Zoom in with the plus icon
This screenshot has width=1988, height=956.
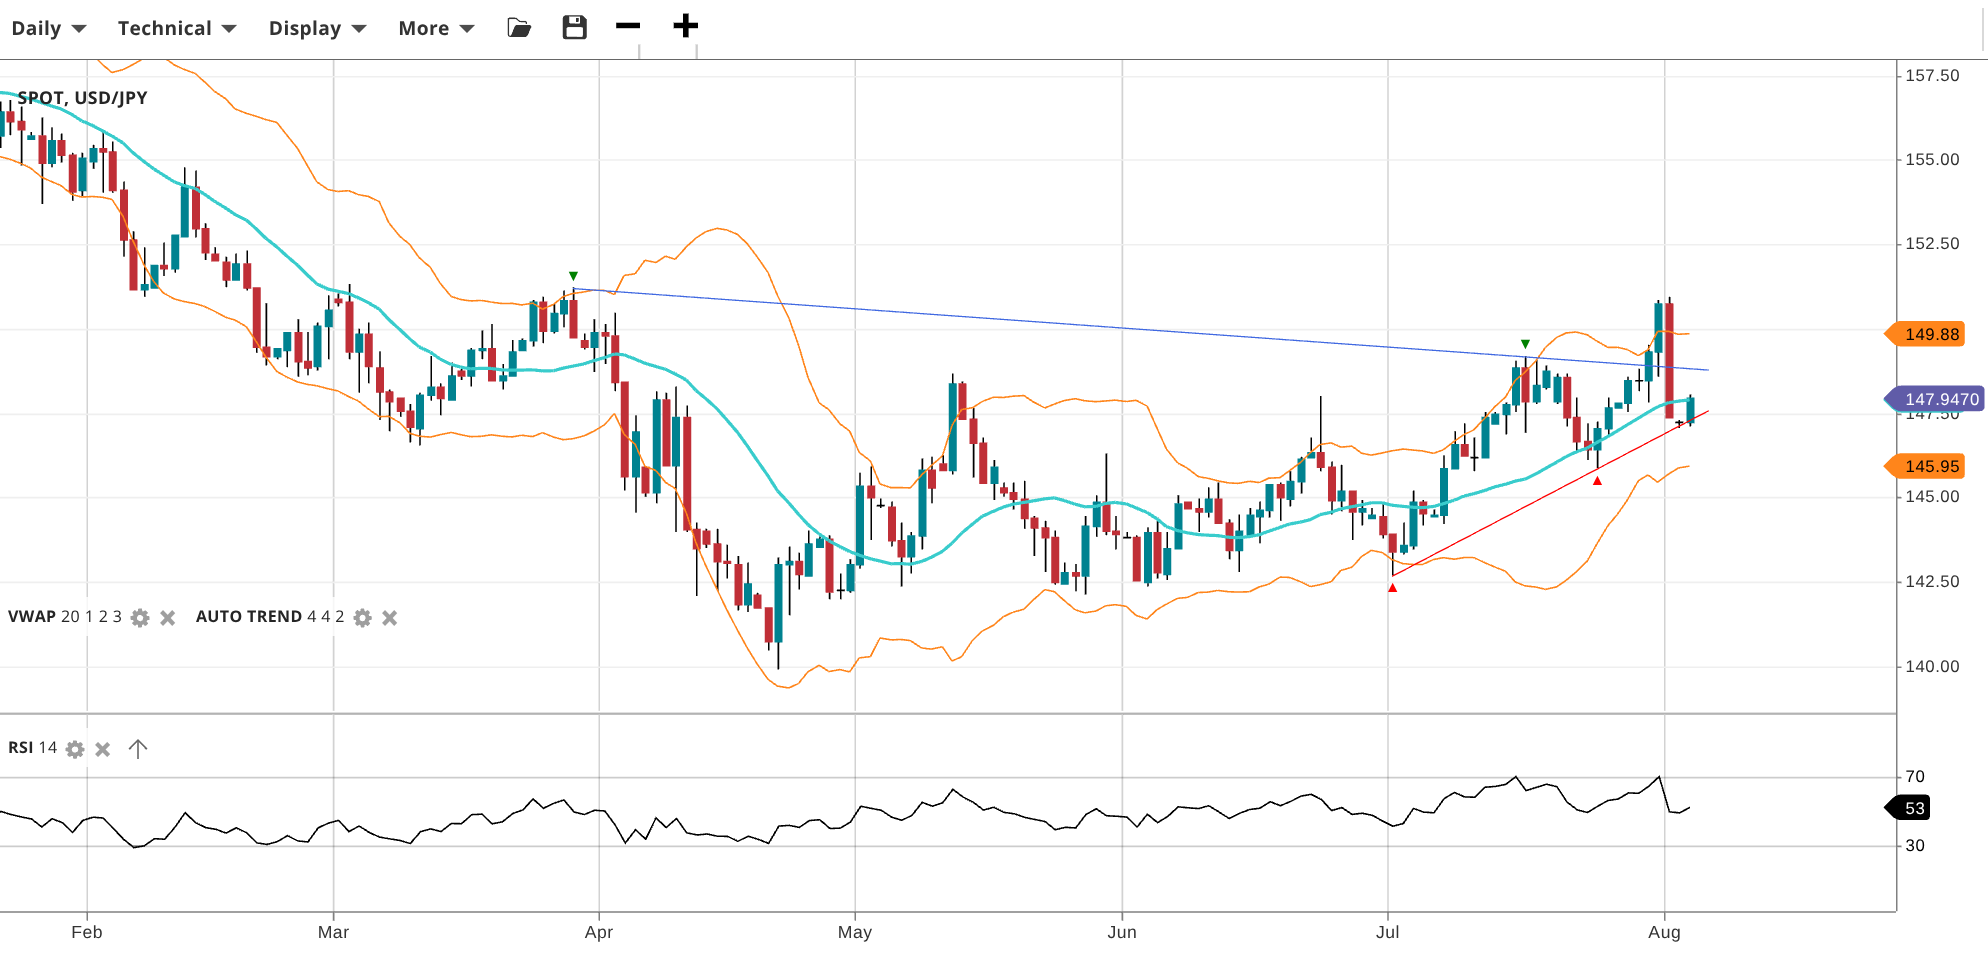pyautogui.click(x=685, y=26)
